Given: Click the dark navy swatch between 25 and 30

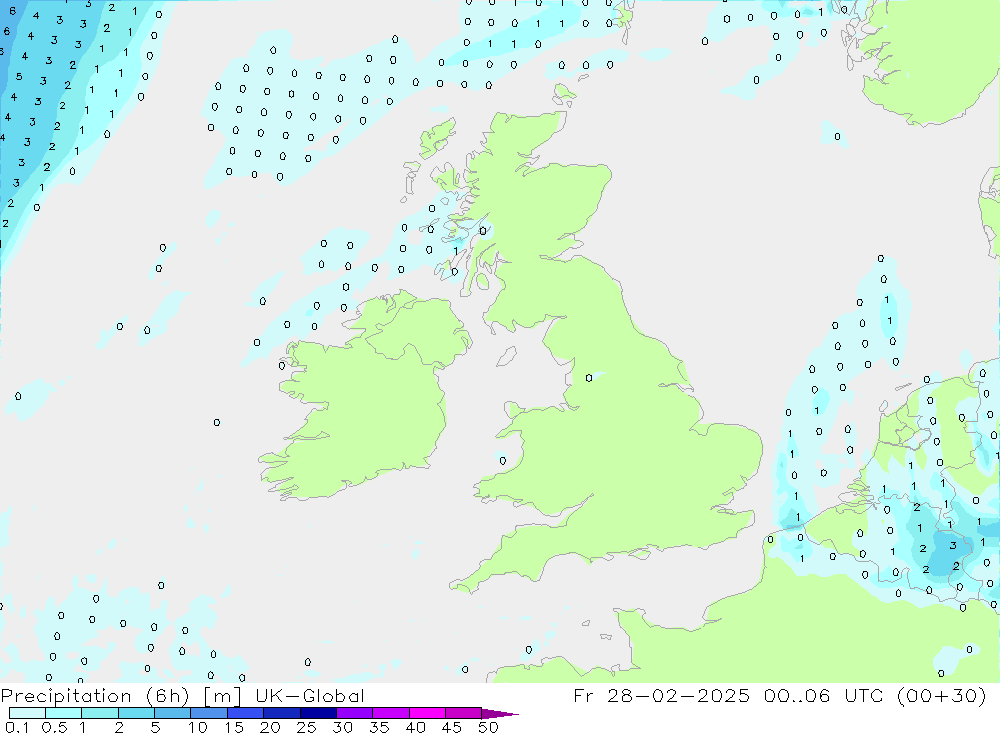Looking at the screenshot, I should click(x=318, y=713).
